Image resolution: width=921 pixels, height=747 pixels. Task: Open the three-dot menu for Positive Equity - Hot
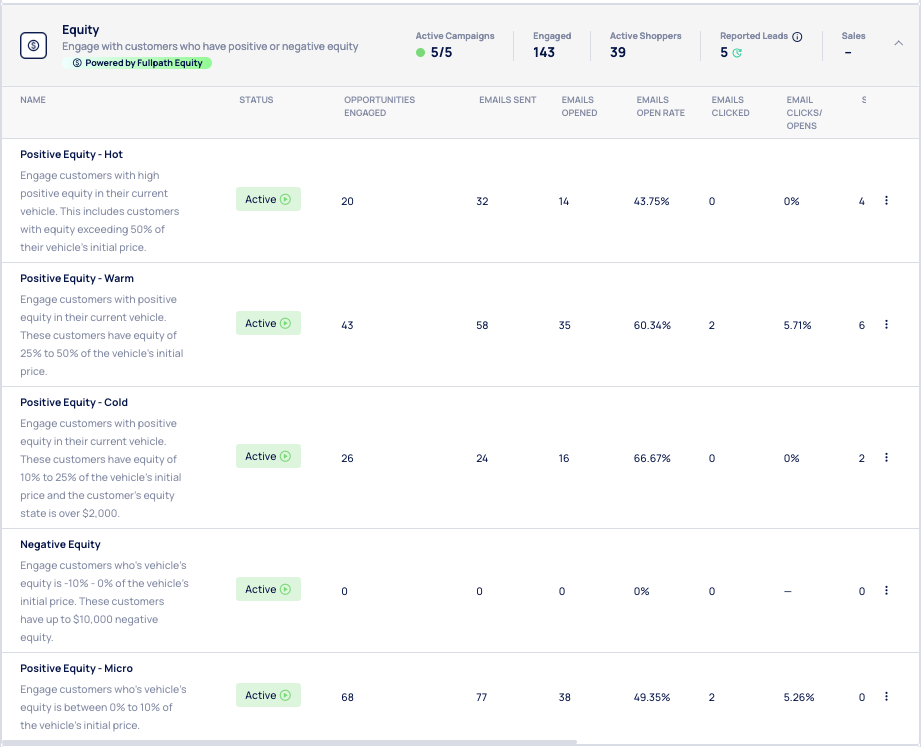pyautogui.click(x=886, y=201)
